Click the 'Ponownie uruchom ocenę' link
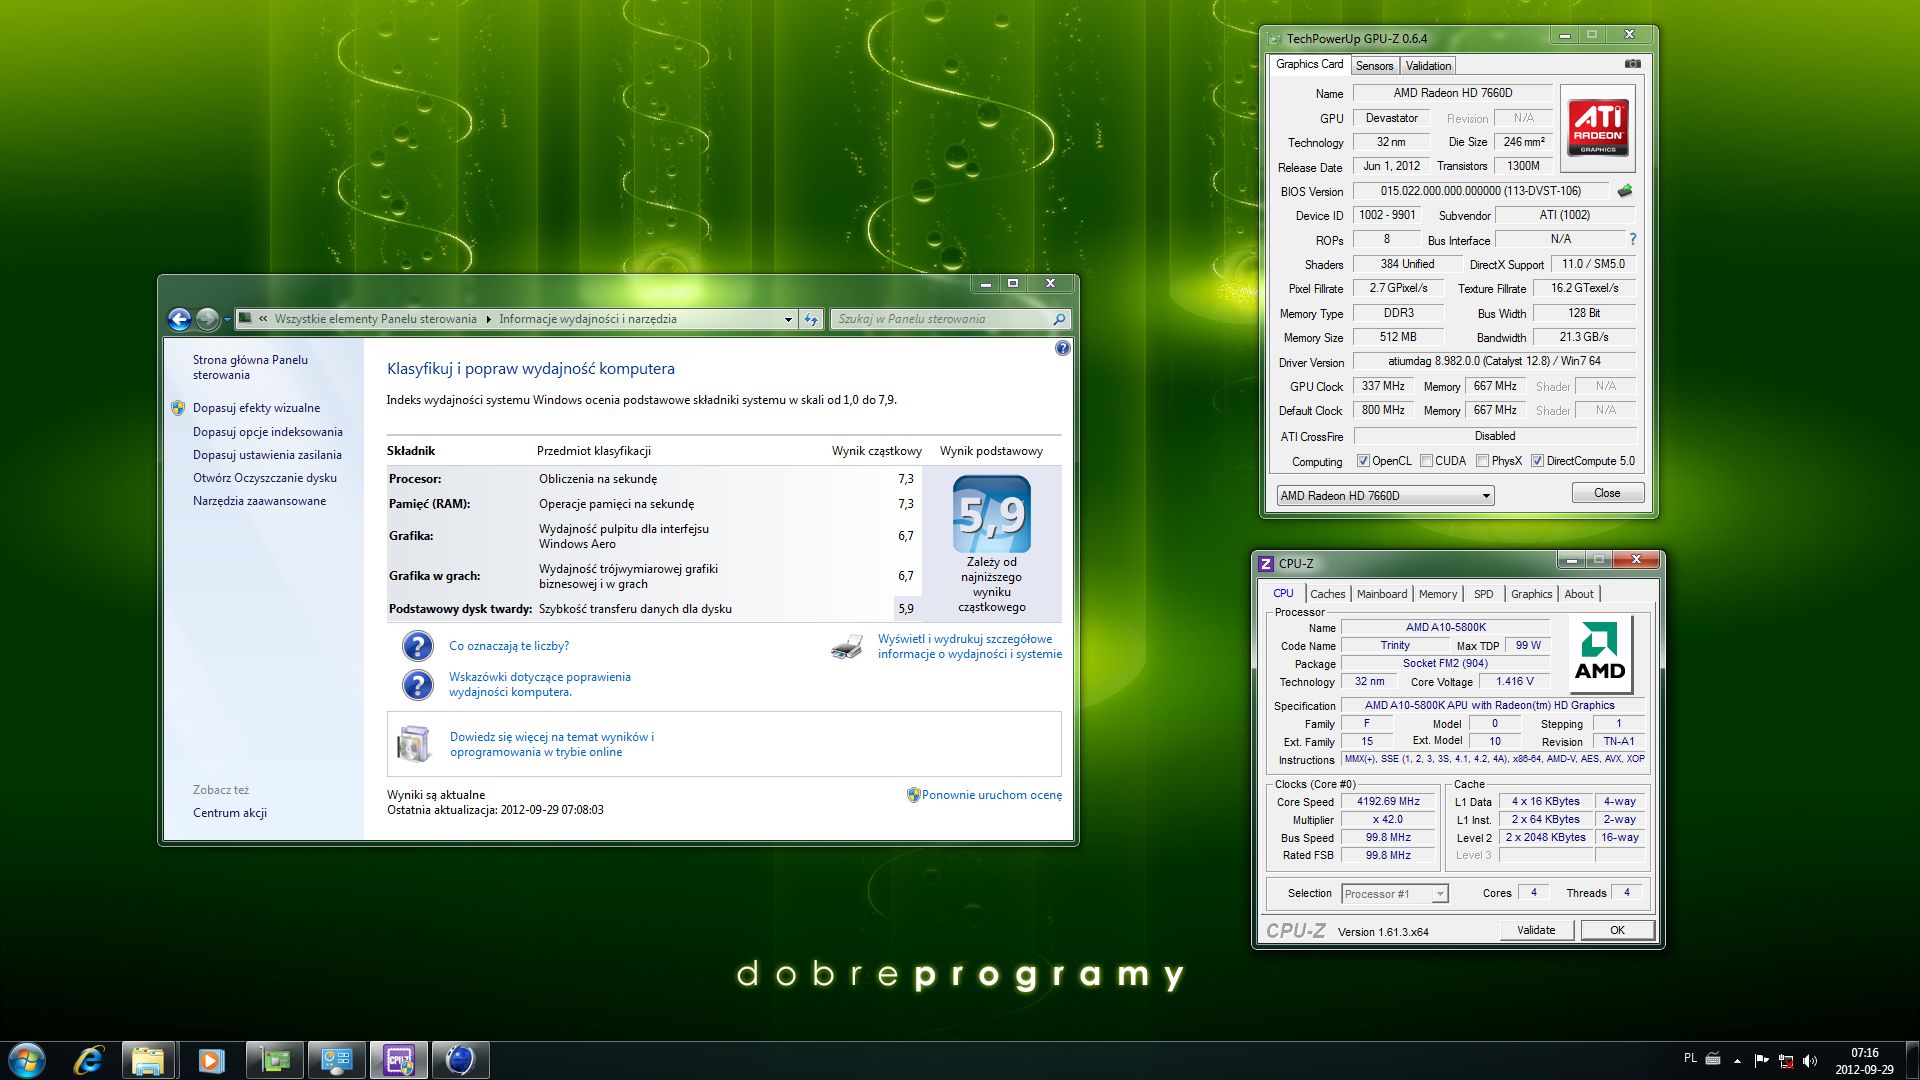Image resolution: width=1920 pixels, height=1080 pixels. (991, 795)
